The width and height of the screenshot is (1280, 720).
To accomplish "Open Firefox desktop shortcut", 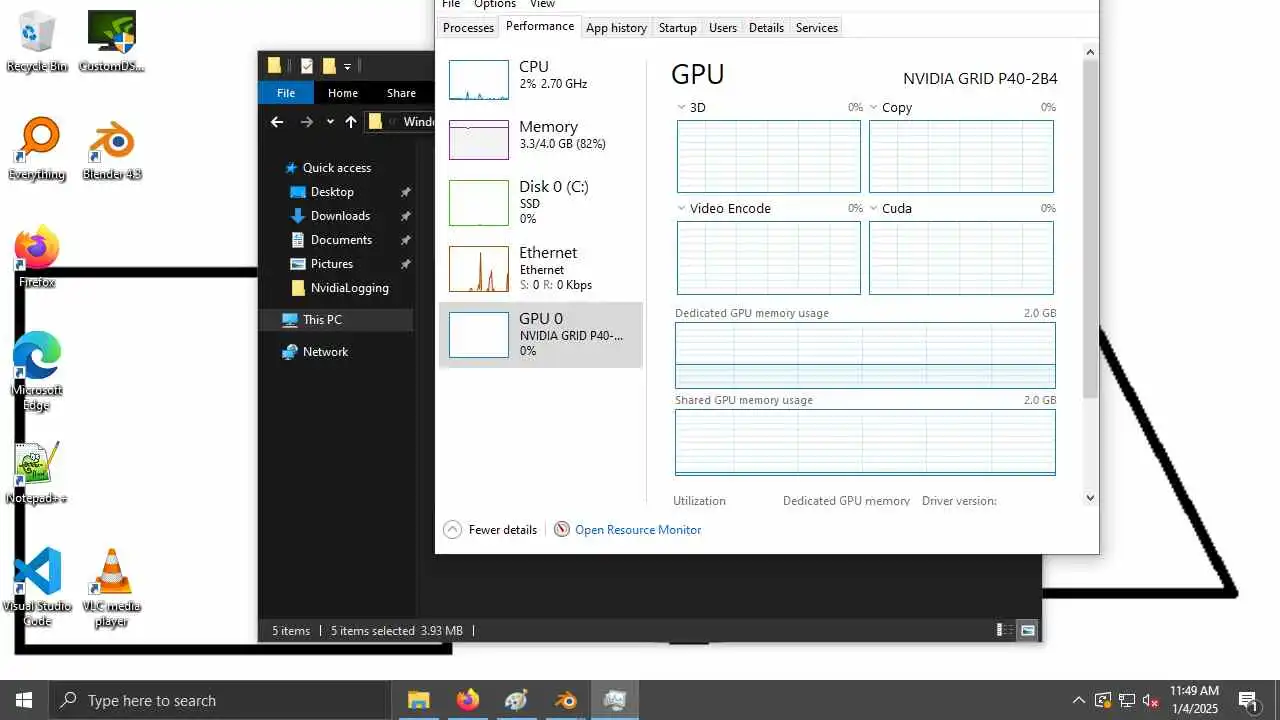I will [37, 257].
